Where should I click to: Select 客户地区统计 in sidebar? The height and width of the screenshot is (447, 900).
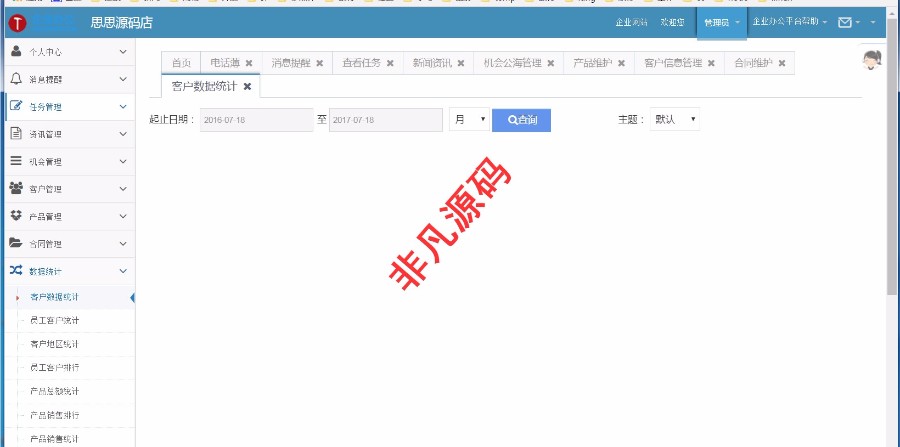pos(55,344)
